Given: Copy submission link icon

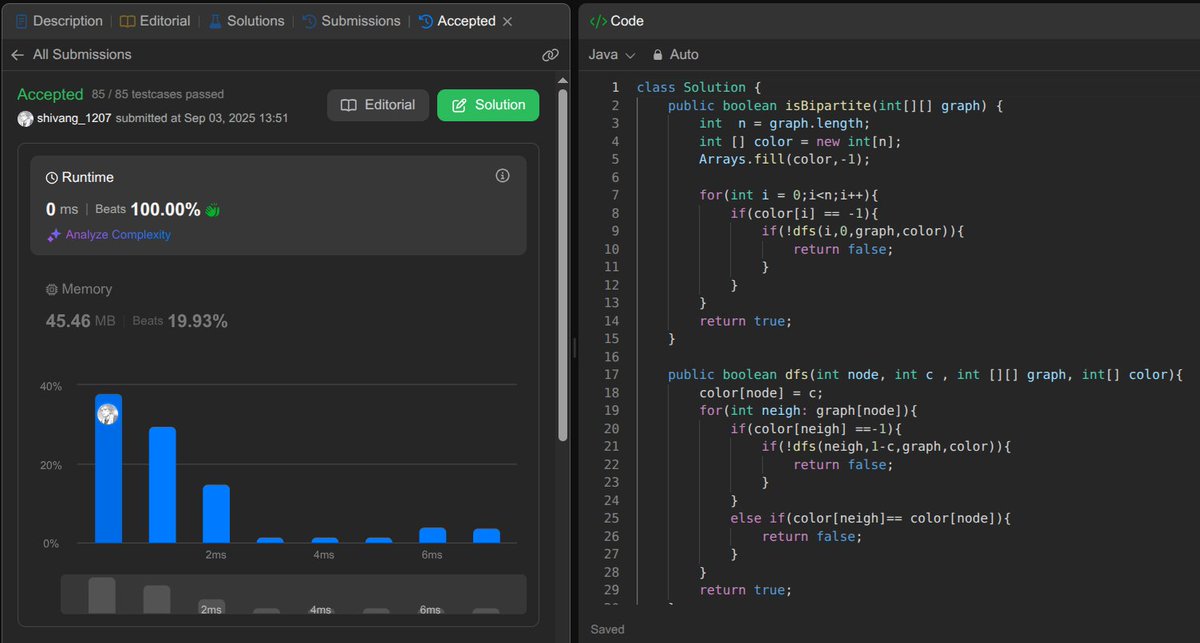Looking at the screenshot, I should (549, 55).
